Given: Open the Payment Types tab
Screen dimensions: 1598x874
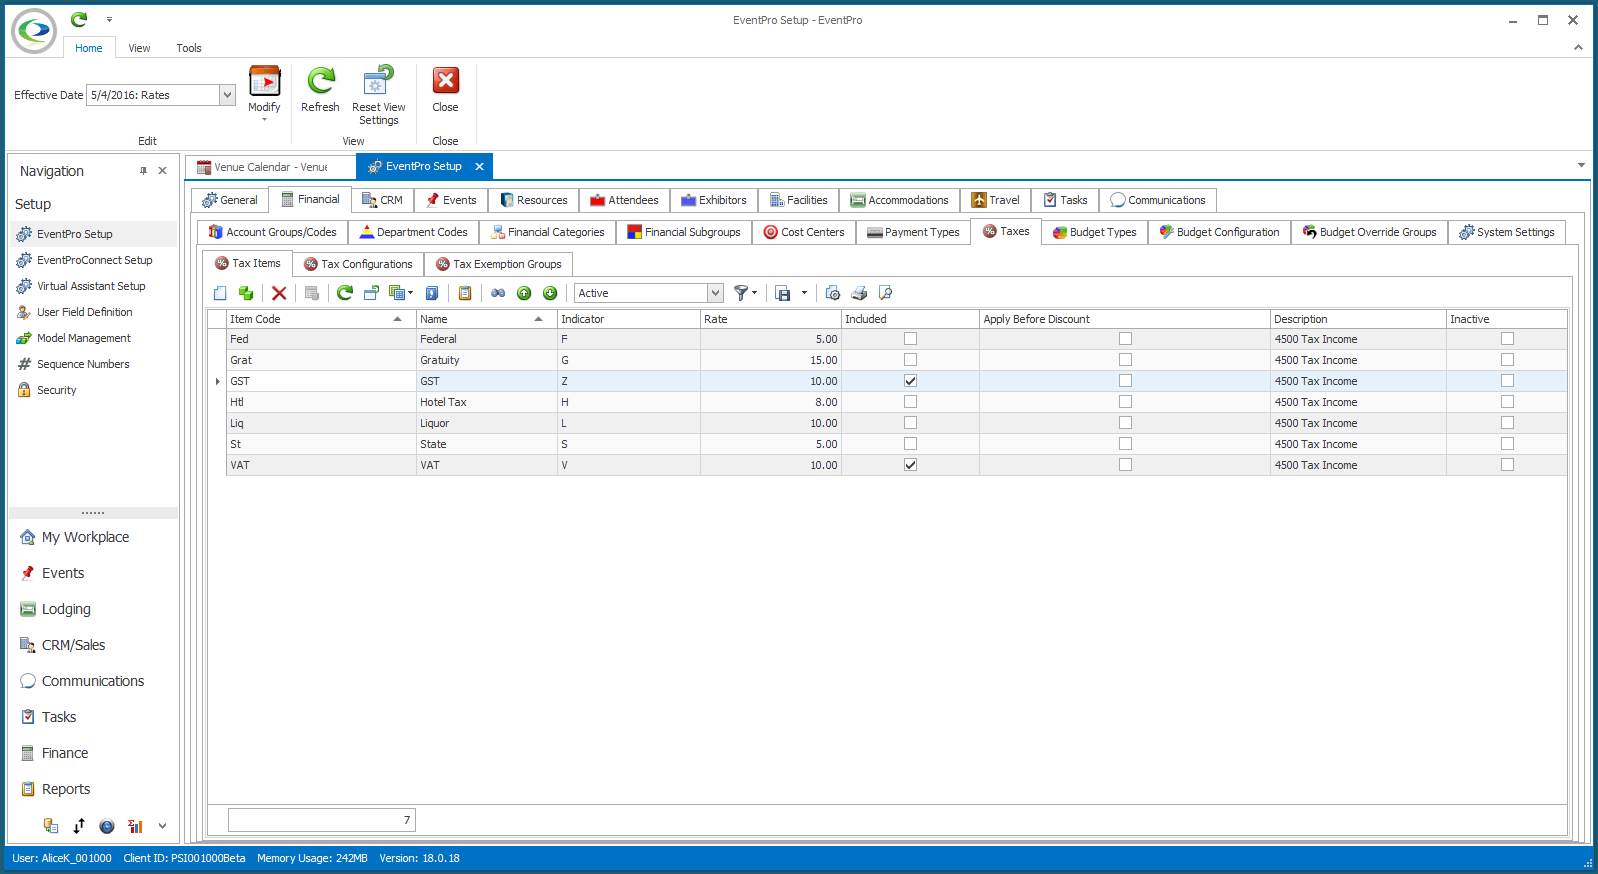Looking at the screenshot, I should pyautogui.click(x=913, y=232).
